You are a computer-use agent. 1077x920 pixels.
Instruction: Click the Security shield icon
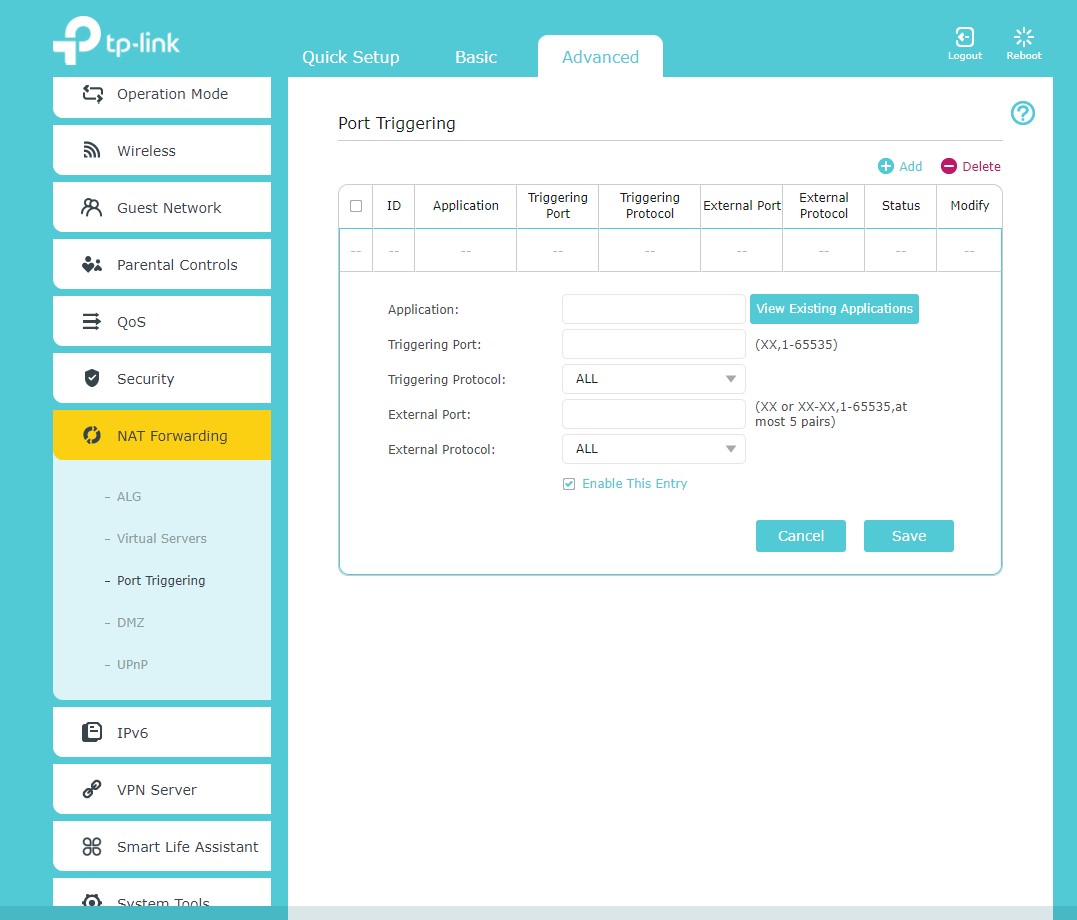[x=91, y=378]
